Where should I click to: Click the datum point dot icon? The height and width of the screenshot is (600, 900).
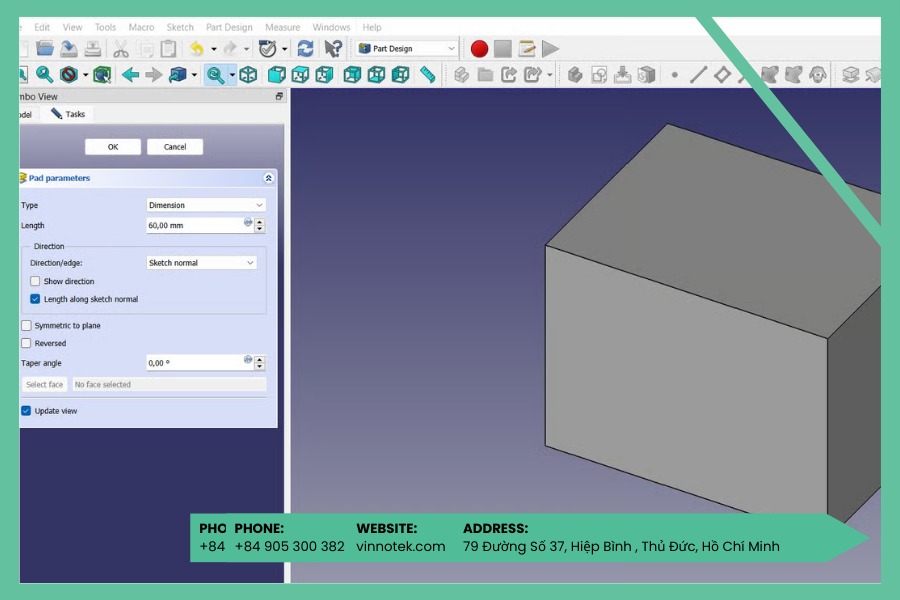click(674, 75)
